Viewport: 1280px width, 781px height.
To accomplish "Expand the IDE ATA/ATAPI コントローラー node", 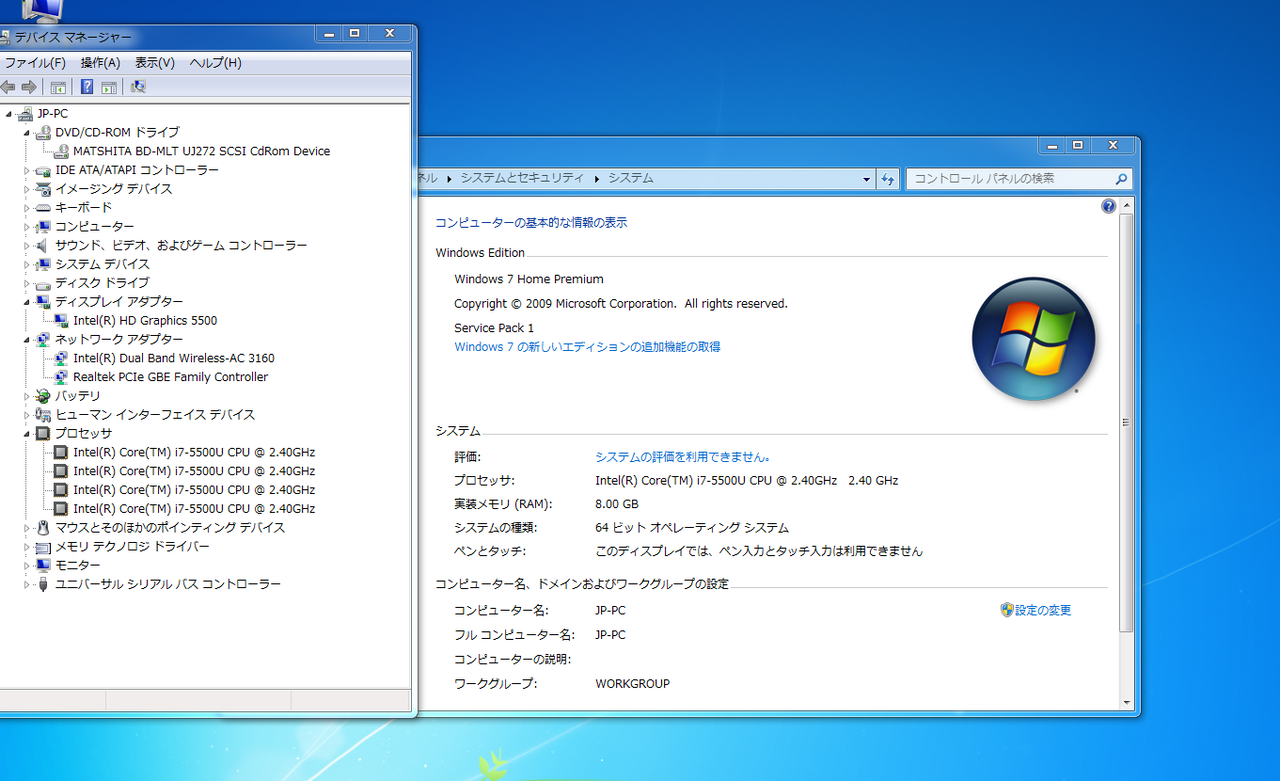I will [x=27, y=170].
